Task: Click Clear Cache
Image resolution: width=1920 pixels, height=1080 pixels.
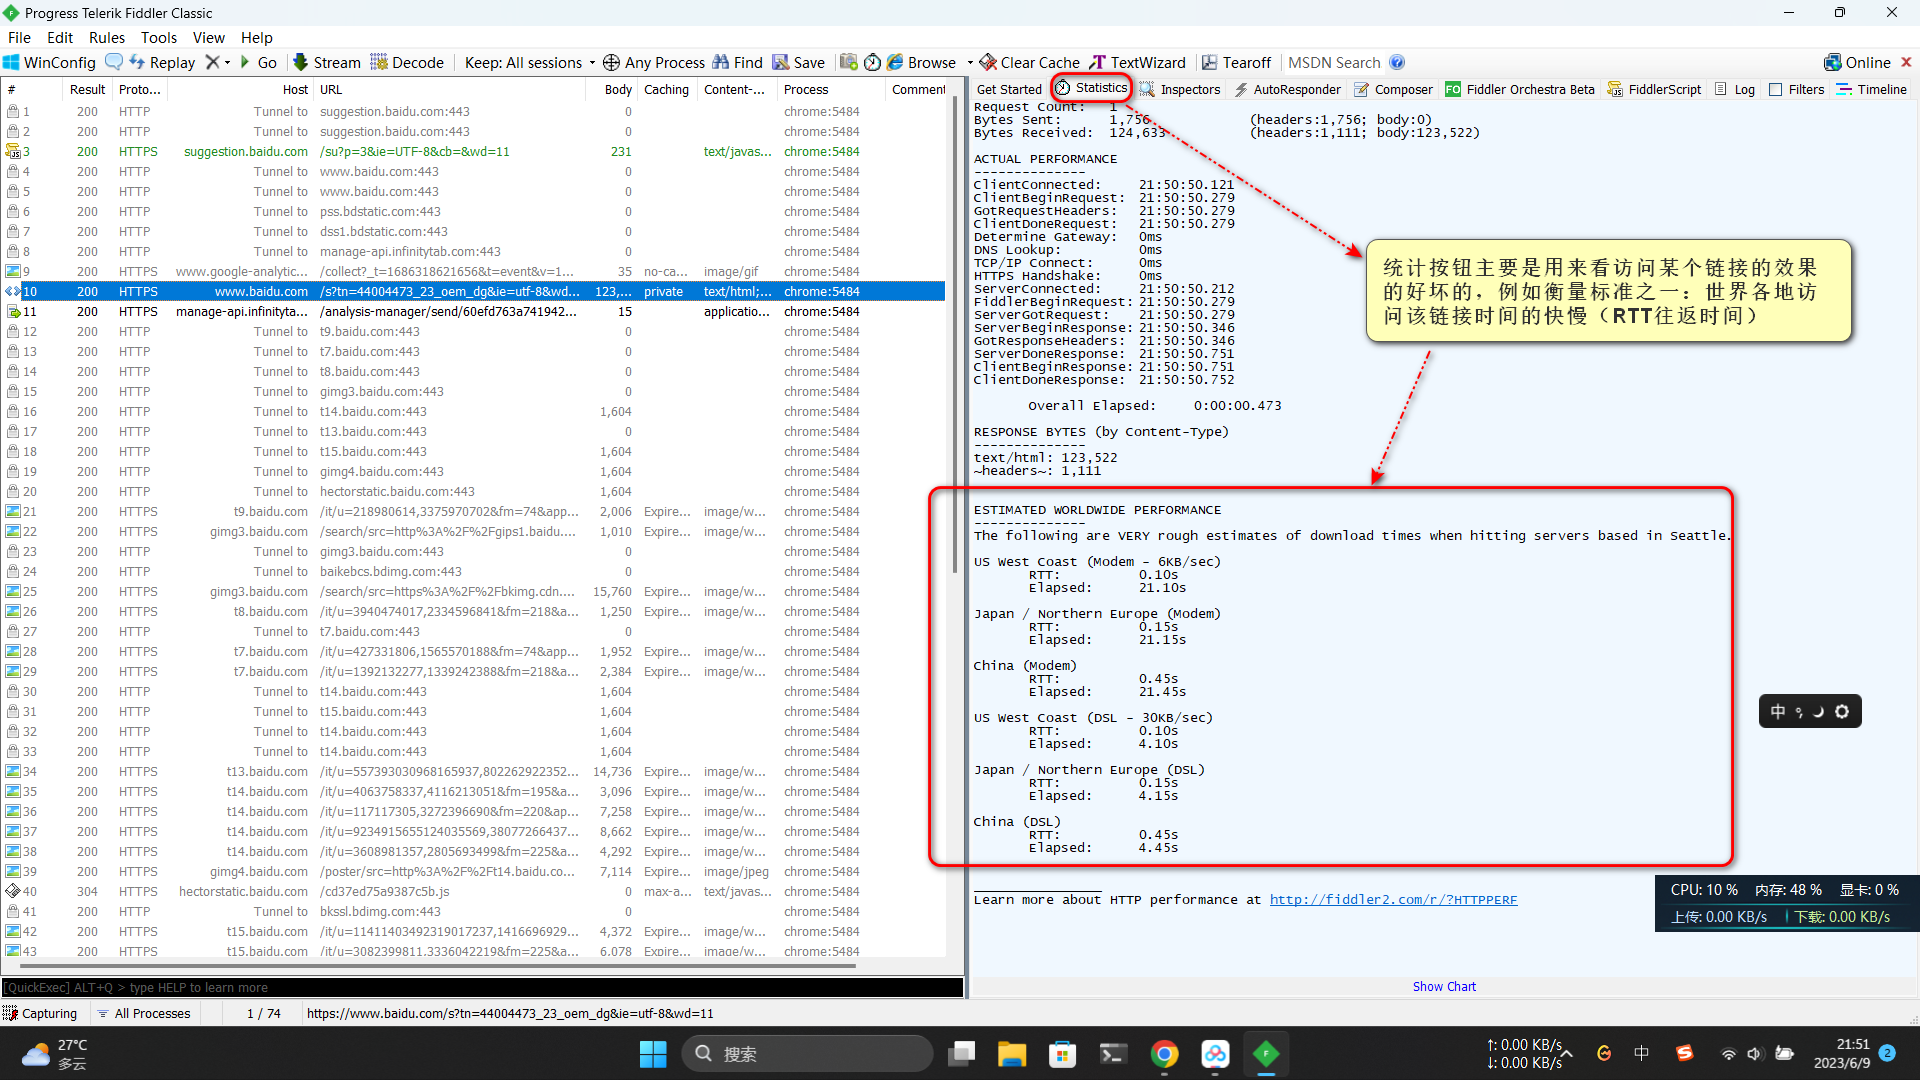Action: click(1030, 62)
